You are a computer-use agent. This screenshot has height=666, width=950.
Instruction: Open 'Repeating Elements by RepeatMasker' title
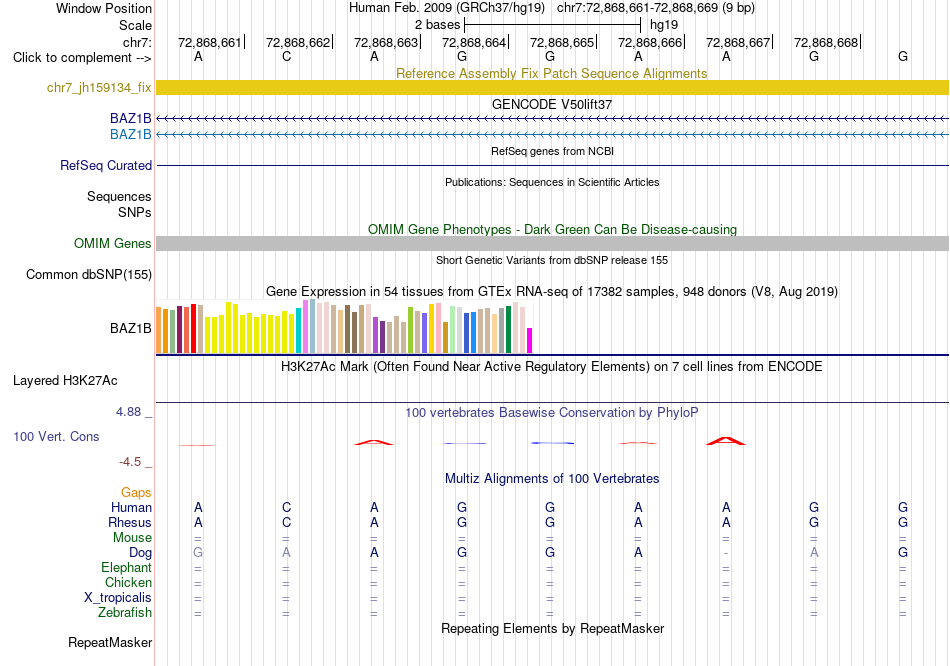click(x=553, y=628)
